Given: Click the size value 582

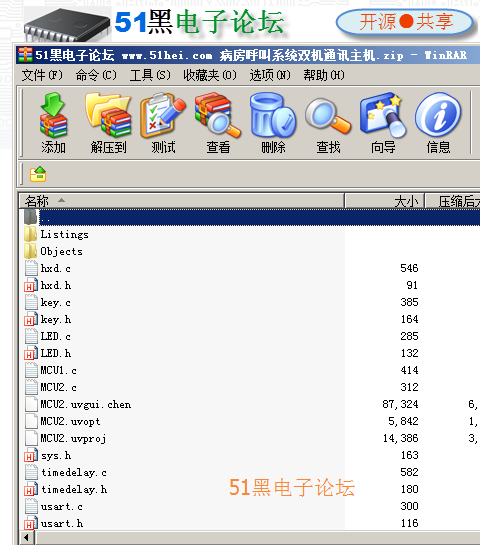Looking at the screenshot, I should point(409,472).
